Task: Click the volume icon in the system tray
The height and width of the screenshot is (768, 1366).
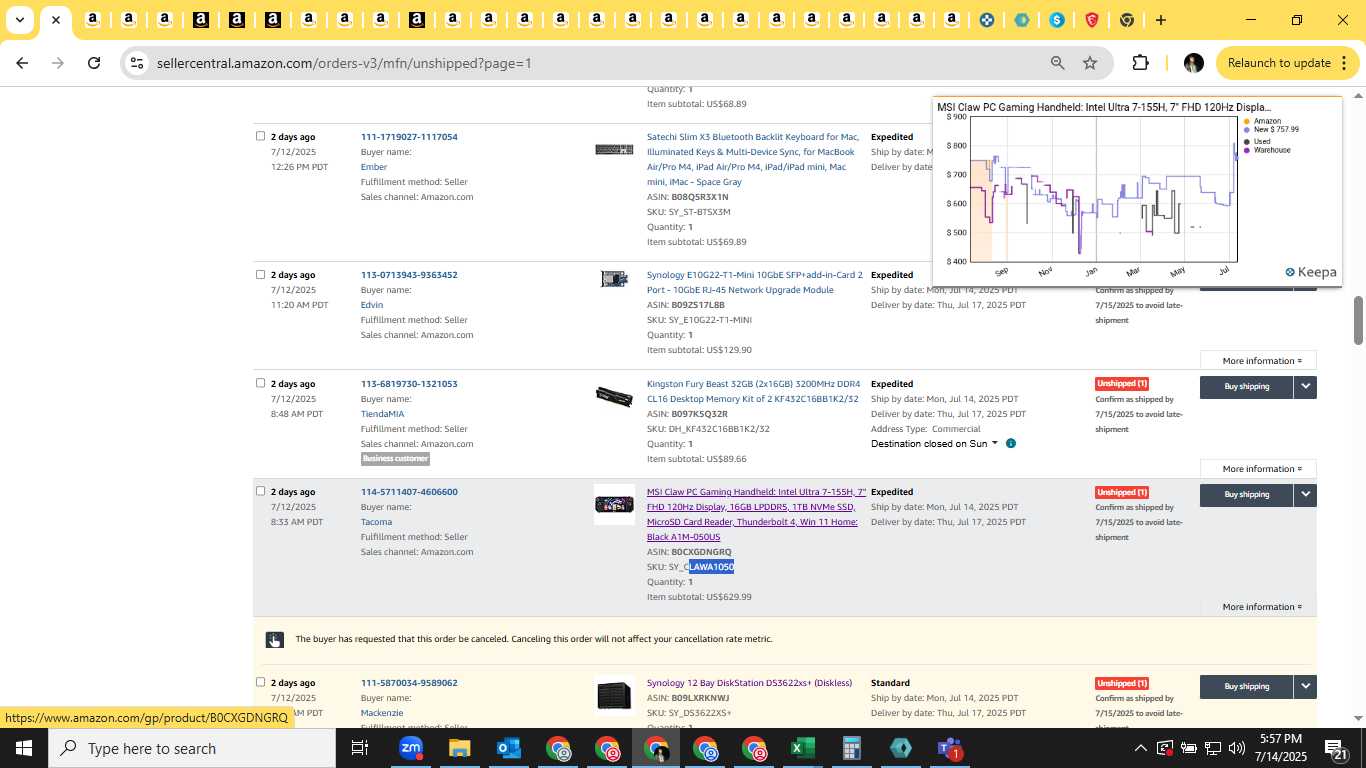Action: coord(1236,748)
